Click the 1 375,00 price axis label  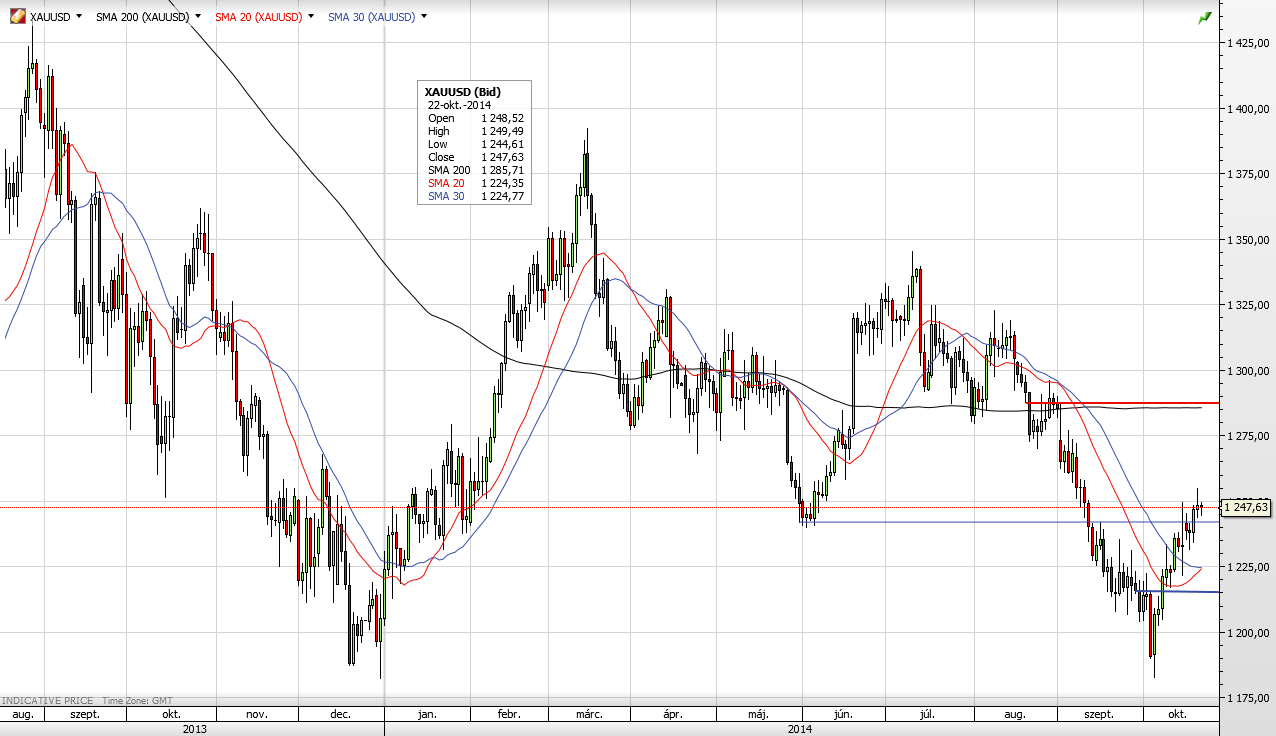1249,174
